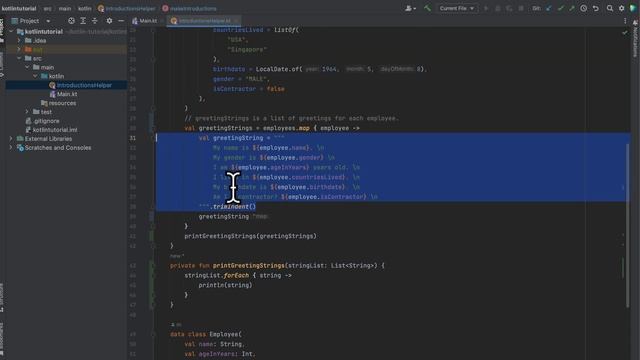640x360 pixels.
Task: Collapse the src folder in project tree
Action: (x=19, y=58)
